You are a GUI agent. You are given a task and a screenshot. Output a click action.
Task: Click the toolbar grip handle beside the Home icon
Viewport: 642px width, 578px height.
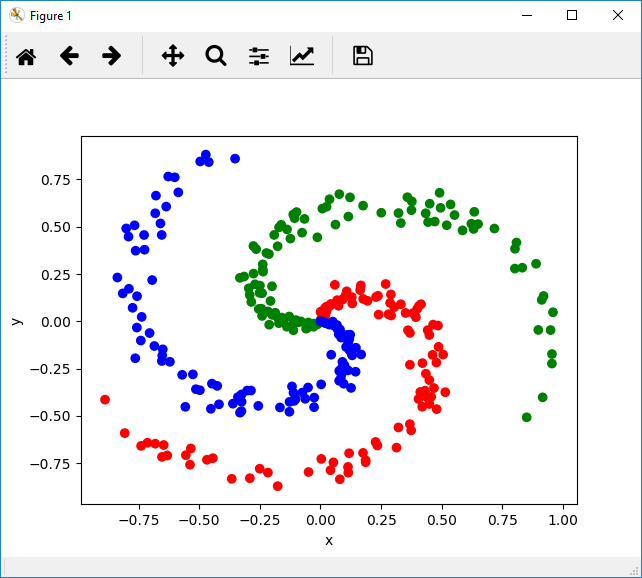tap(6, 55)
